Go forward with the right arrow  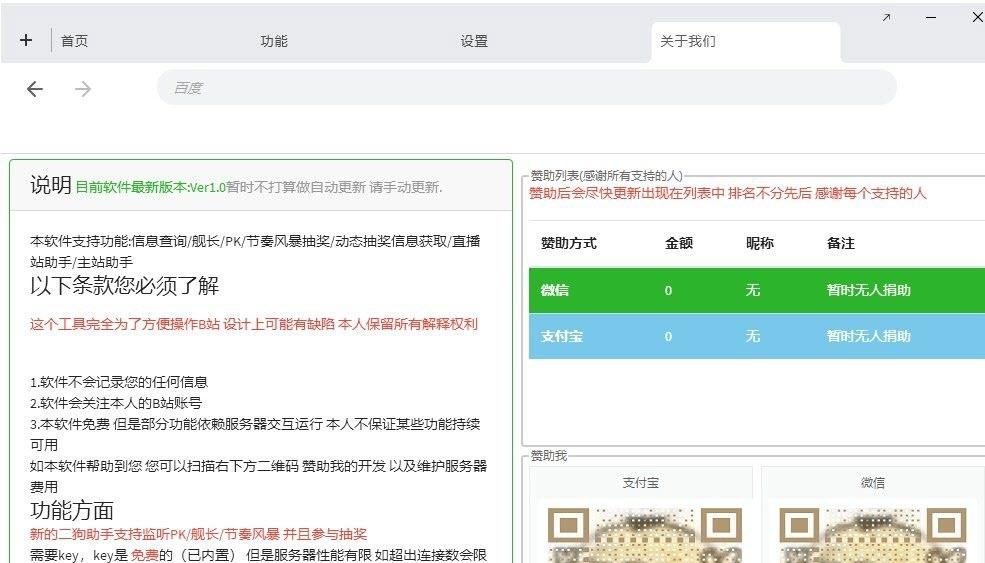pos(83,89)
